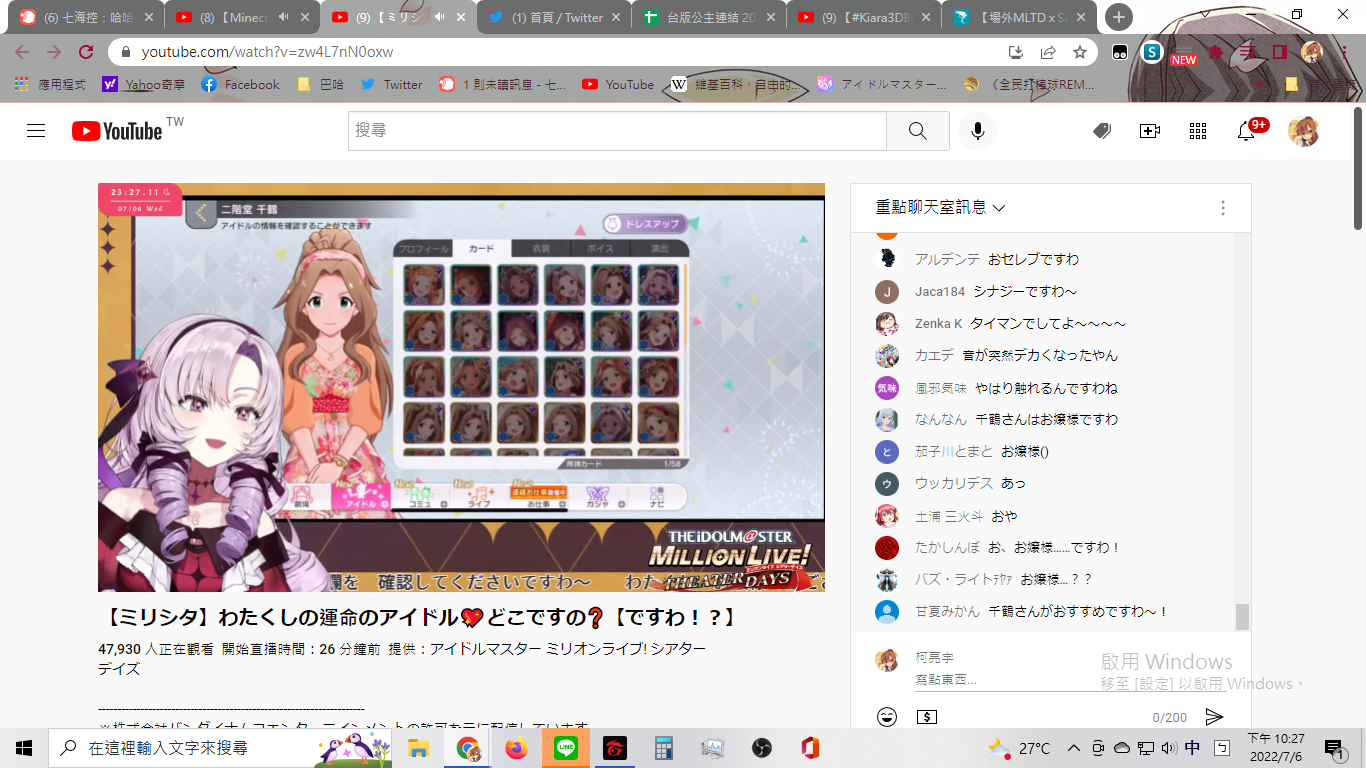Screen dimensions: 1366x768
Task: Switch to the 台版公主連結 tab
Action: [710, 17]
